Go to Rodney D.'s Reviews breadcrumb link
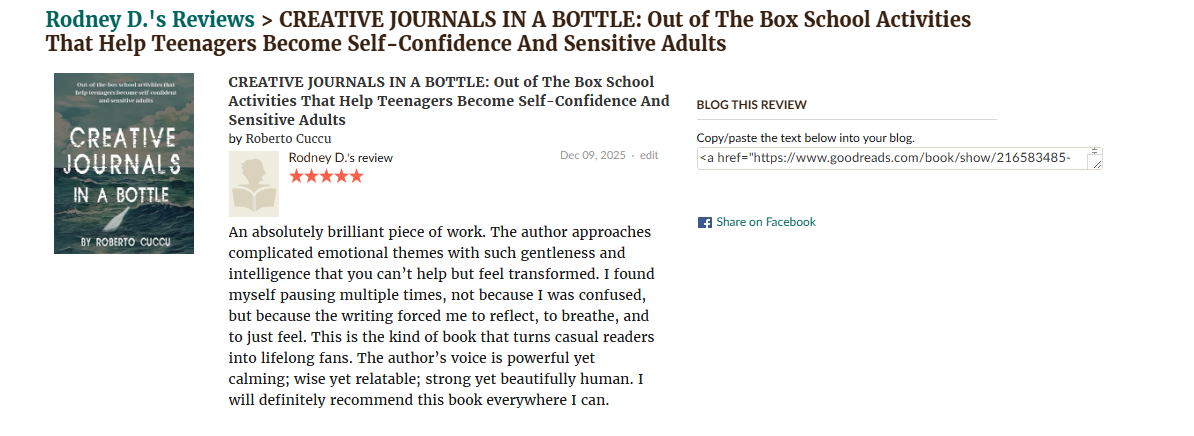 150,19
